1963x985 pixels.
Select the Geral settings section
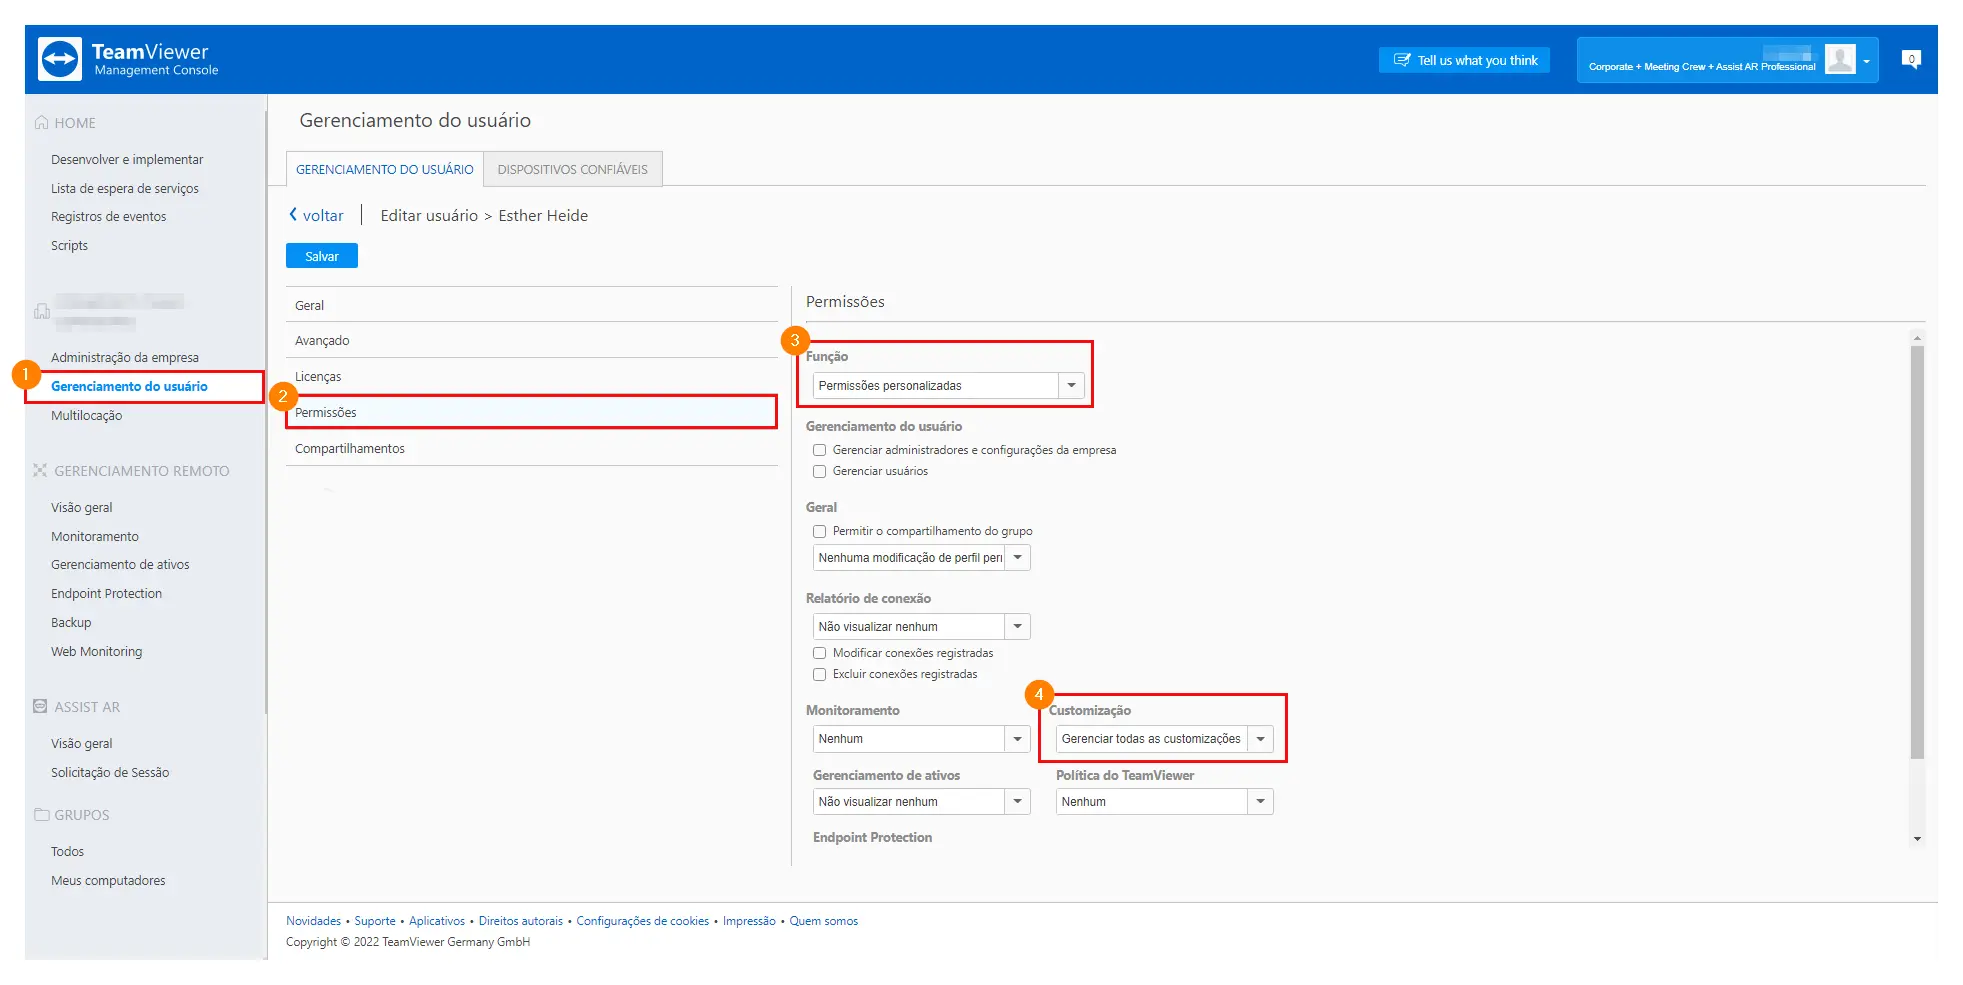[x=532, y=305]
